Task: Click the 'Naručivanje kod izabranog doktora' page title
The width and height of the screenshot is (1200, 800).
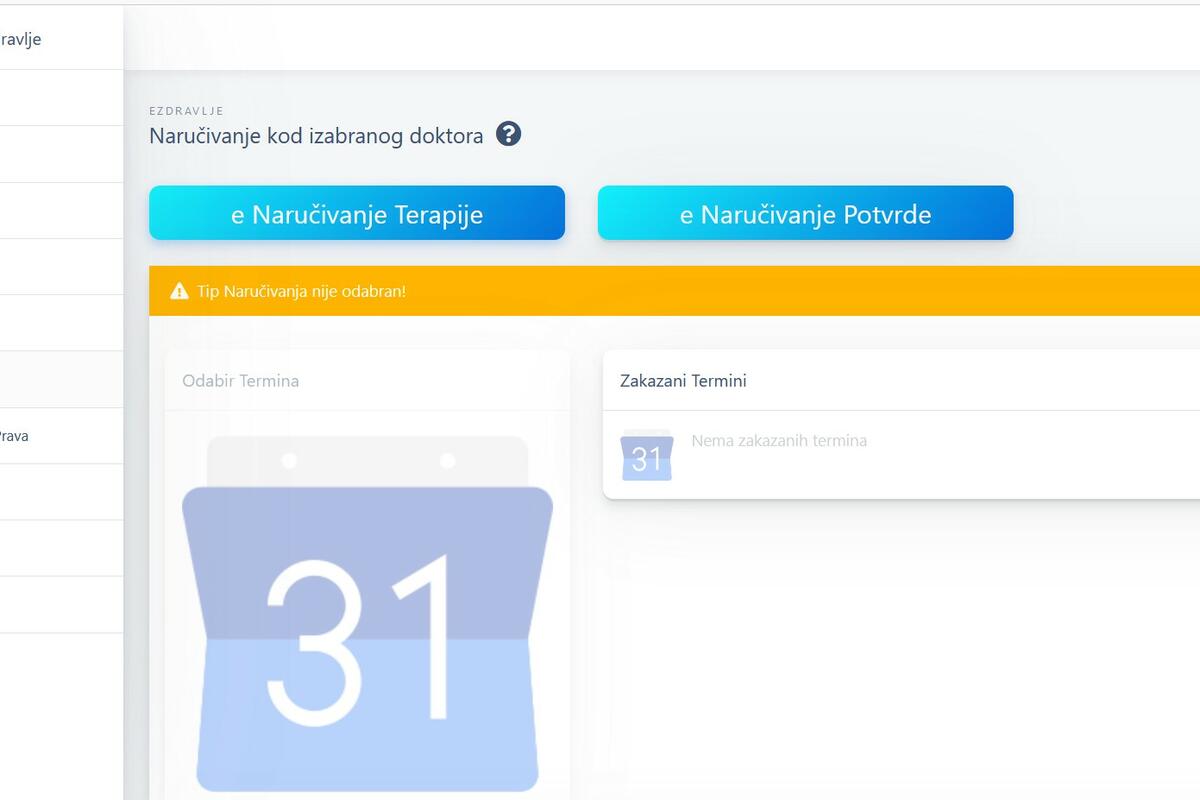Action: [x=316, y=136]
